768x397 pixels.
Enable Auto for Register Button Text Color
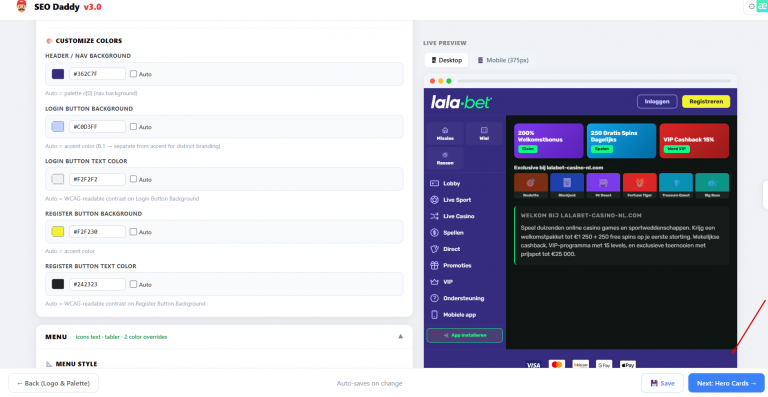pyautogui.click(x=133, y=284)
